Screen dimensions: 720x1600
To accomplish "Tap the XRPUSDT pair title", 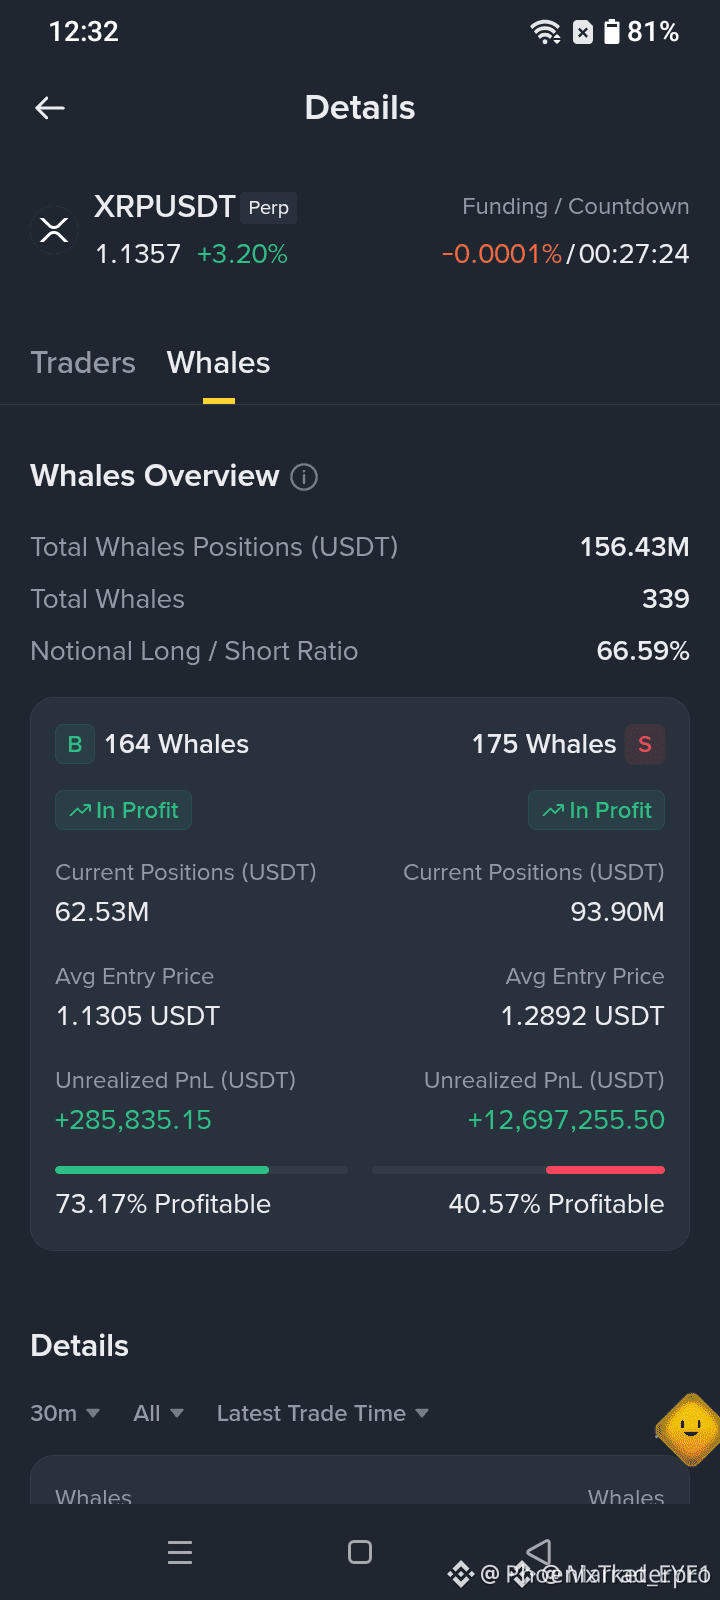I will (x=165, y=207).
